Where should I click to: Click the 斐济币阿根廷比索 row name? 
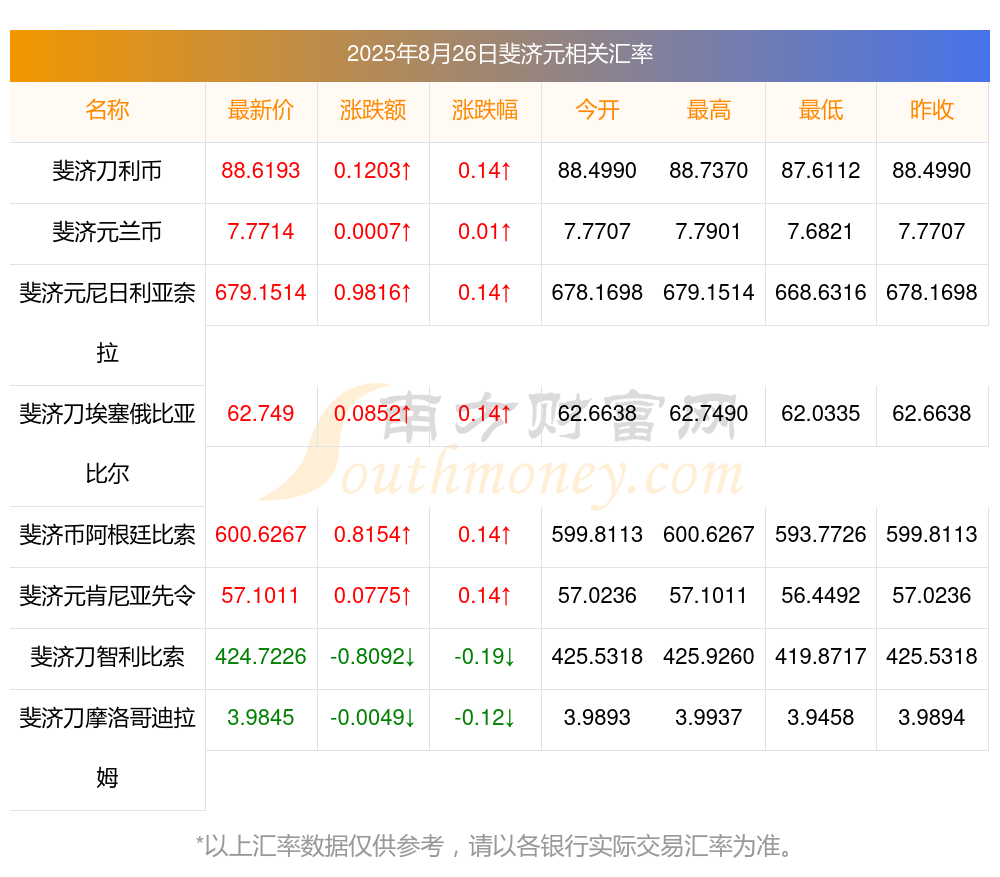[107, 535]
